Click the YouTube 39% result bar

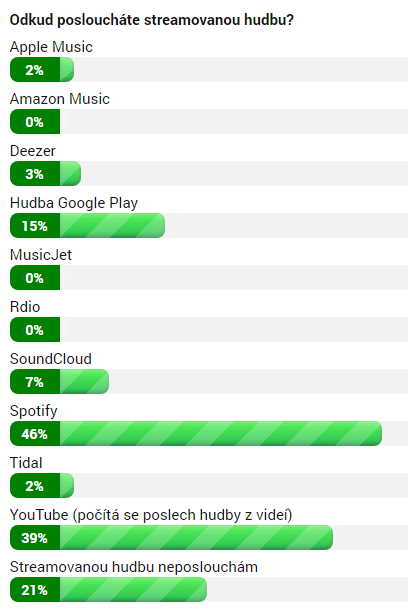tap(171, 537)
